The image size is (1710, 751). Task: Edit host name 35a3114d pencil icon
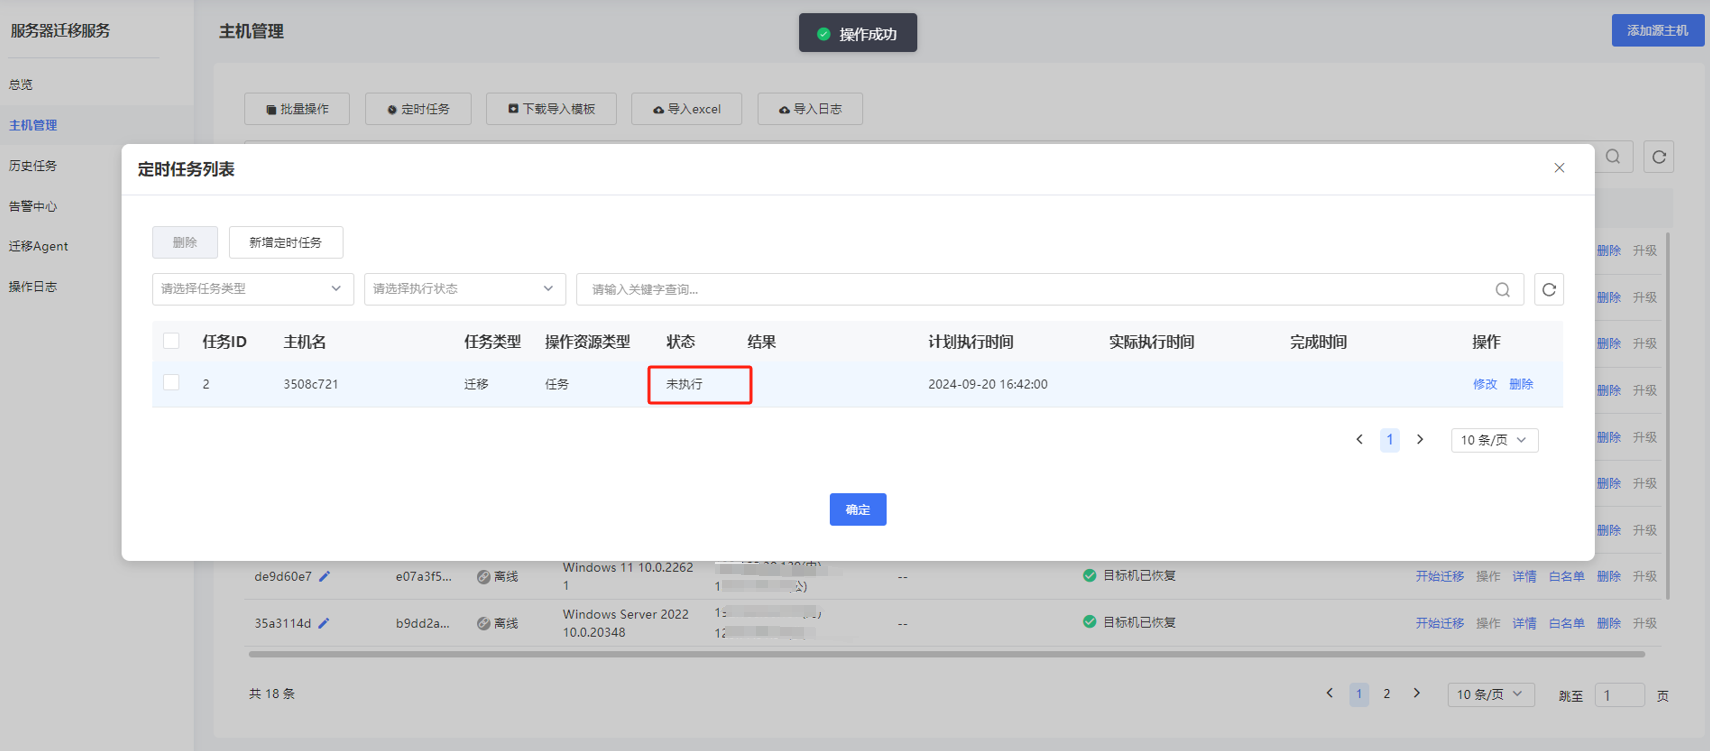tap(324, 623)
